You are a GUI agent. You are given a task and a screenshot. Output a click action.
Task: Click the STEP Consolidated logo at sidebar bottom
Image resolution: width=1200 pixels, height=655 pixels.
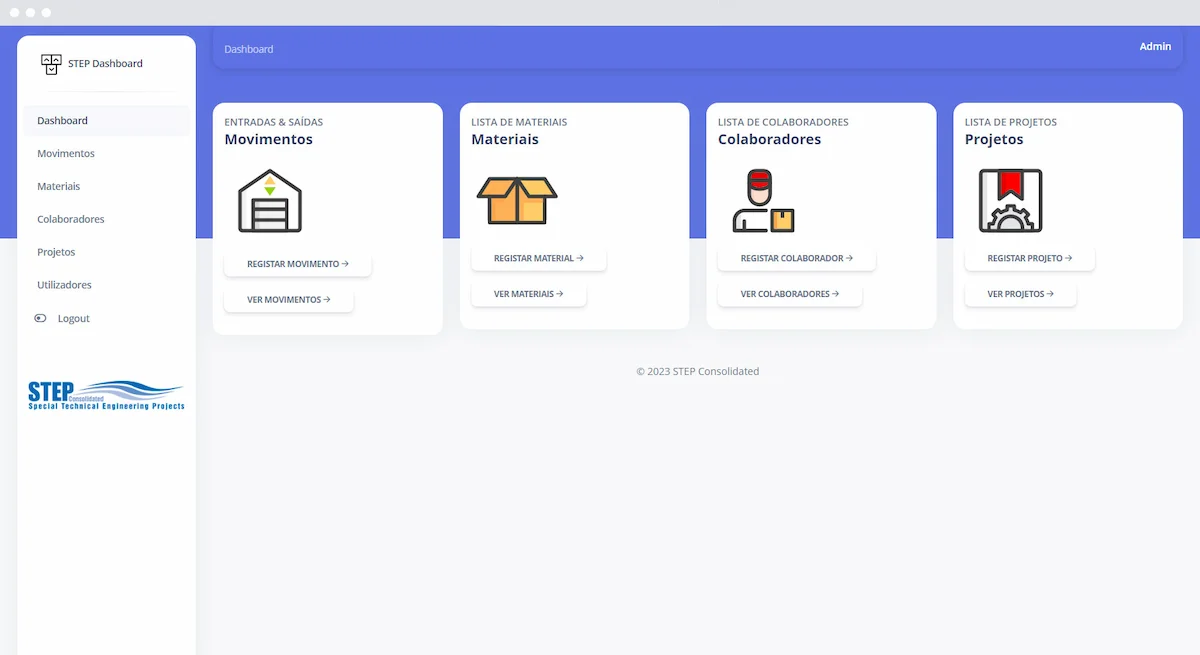click(x=105, y=394)
